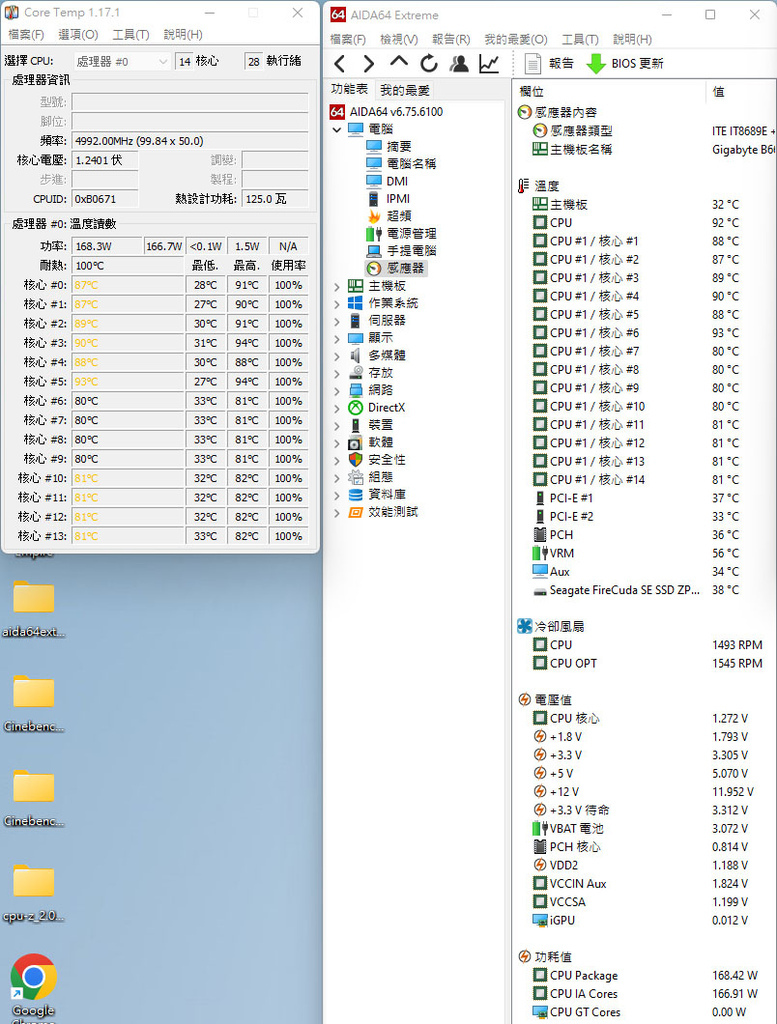This screenshot has width=777, height=1024.
Task: Open AIDA64 檢視(V) menu
Action: (399, 39)
